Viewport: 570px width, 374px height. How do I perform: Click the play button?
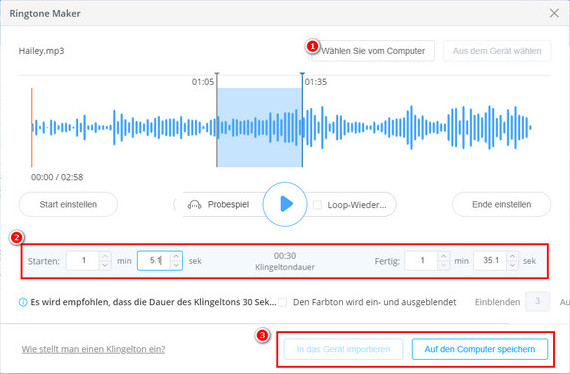click(x=285, y=204)
